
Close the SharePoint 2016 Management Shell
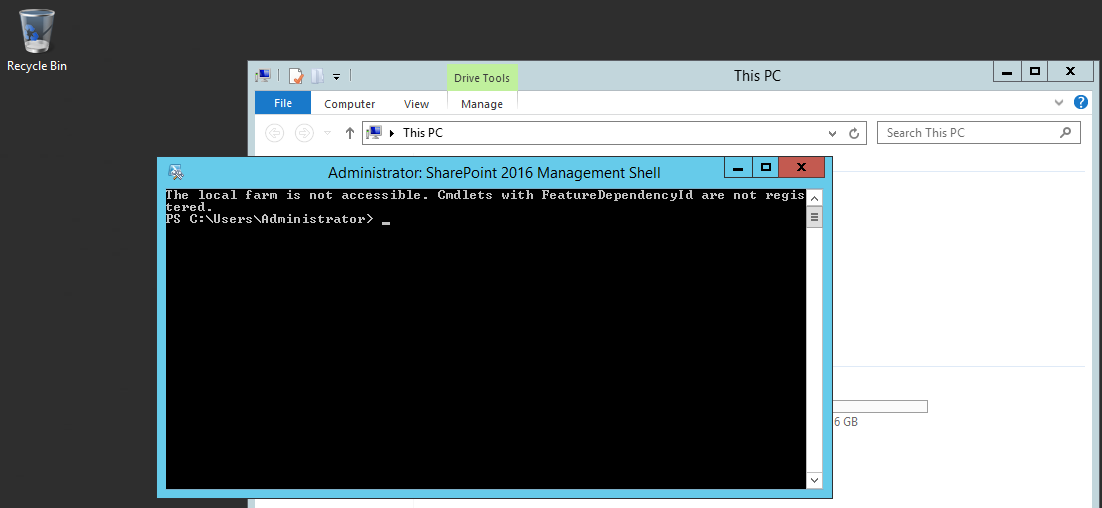802,168
